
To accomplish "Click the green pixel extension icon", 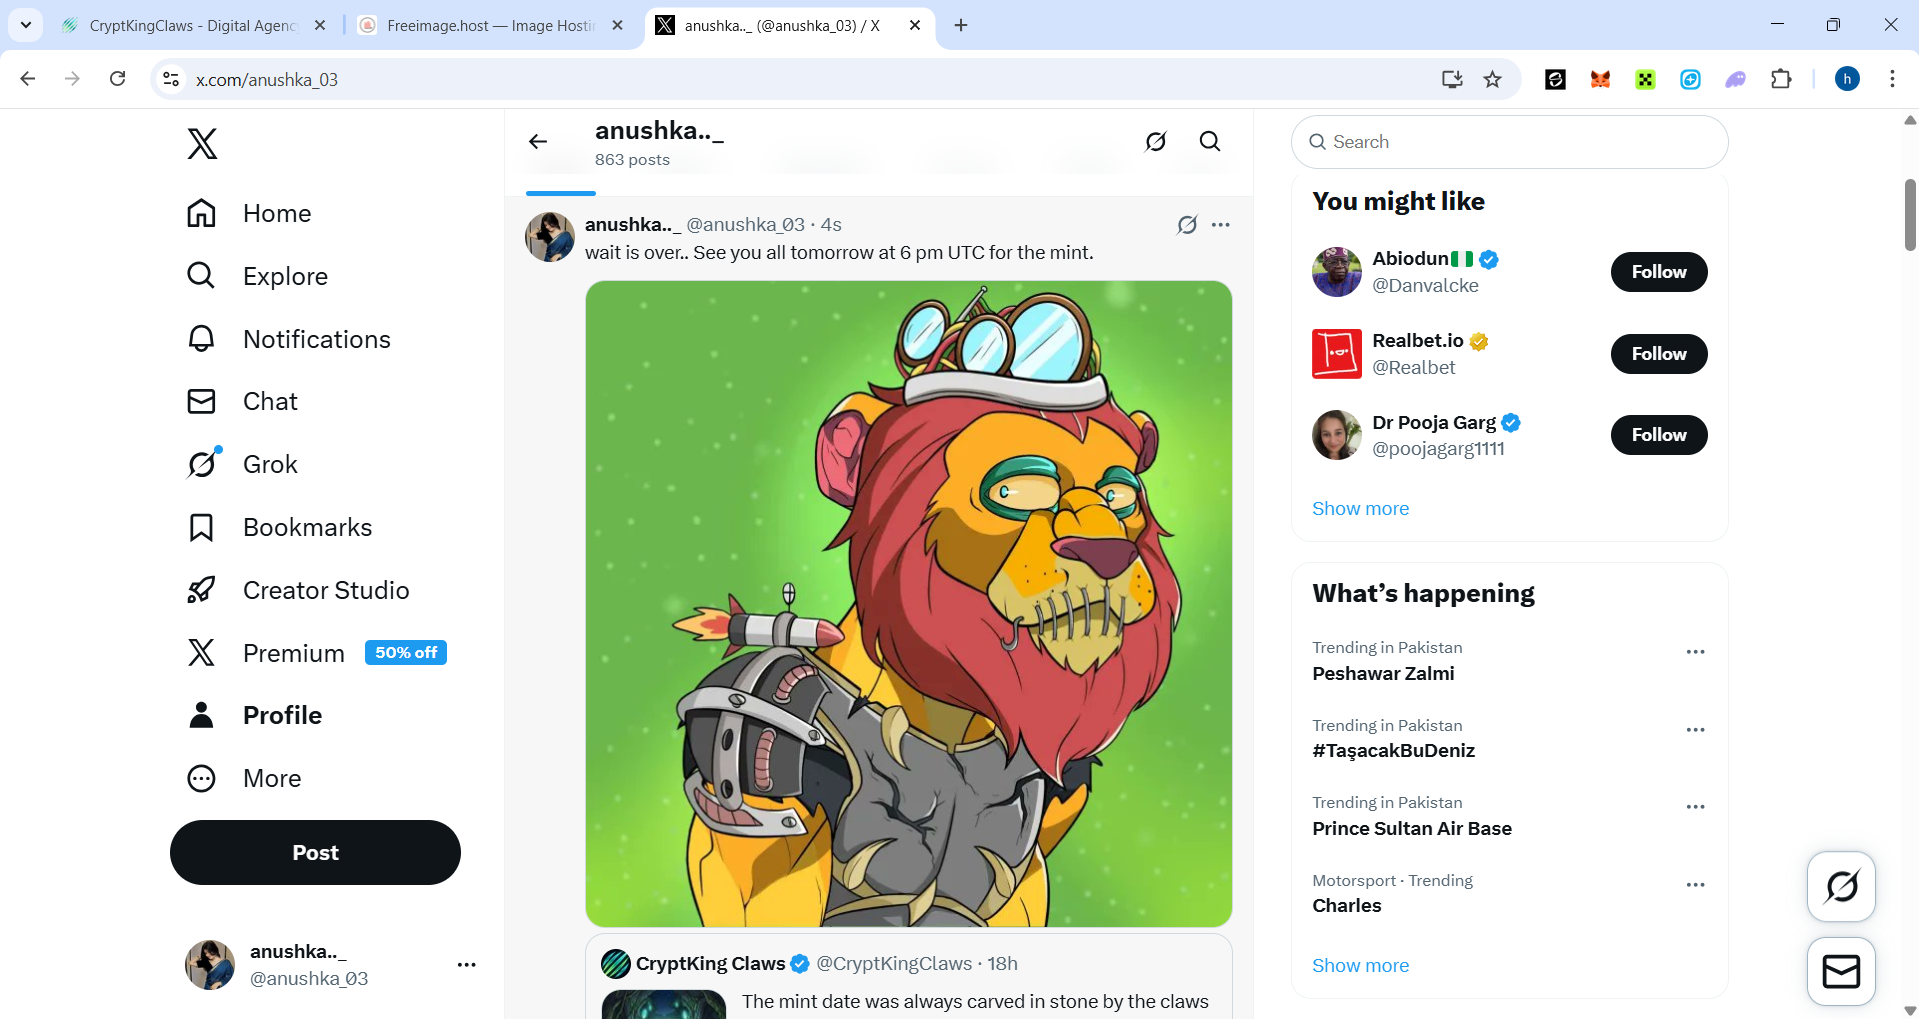I will [1645, 79].
